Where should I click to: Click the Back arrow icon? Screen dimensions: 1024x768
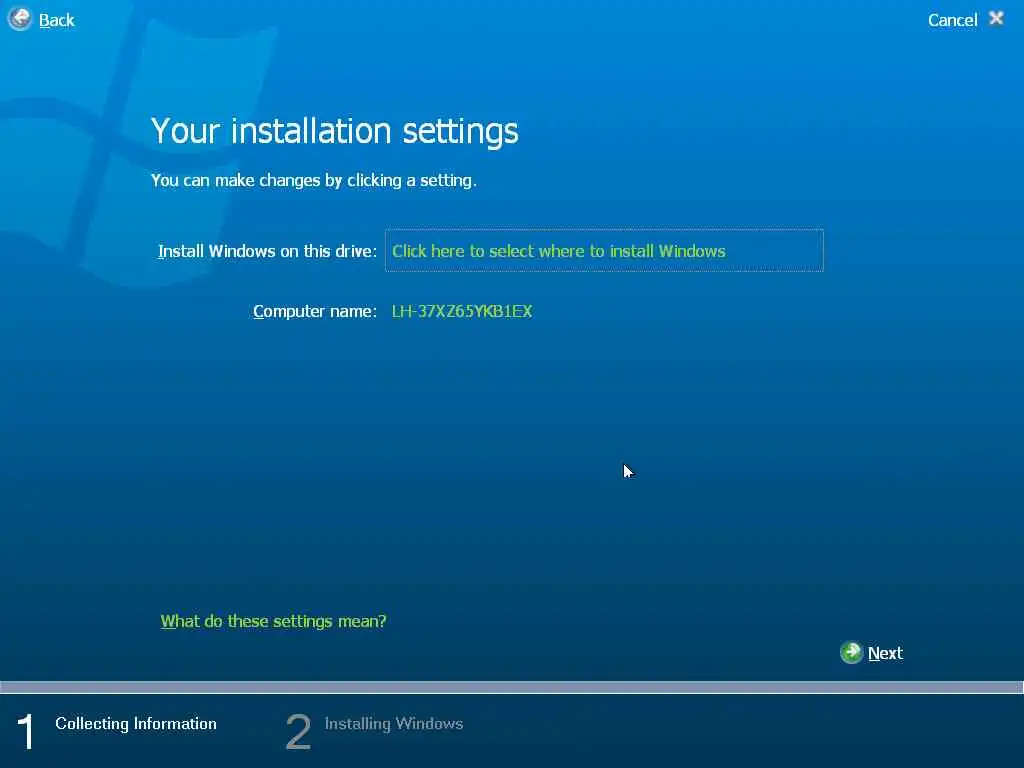coord(20,19)
